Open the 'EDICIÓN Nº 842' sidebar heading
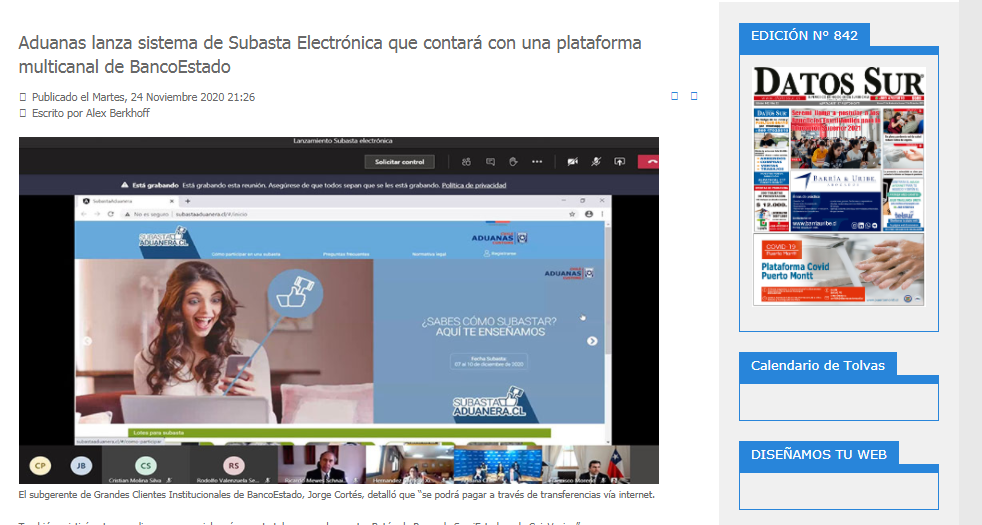 (x=804, y=36)
